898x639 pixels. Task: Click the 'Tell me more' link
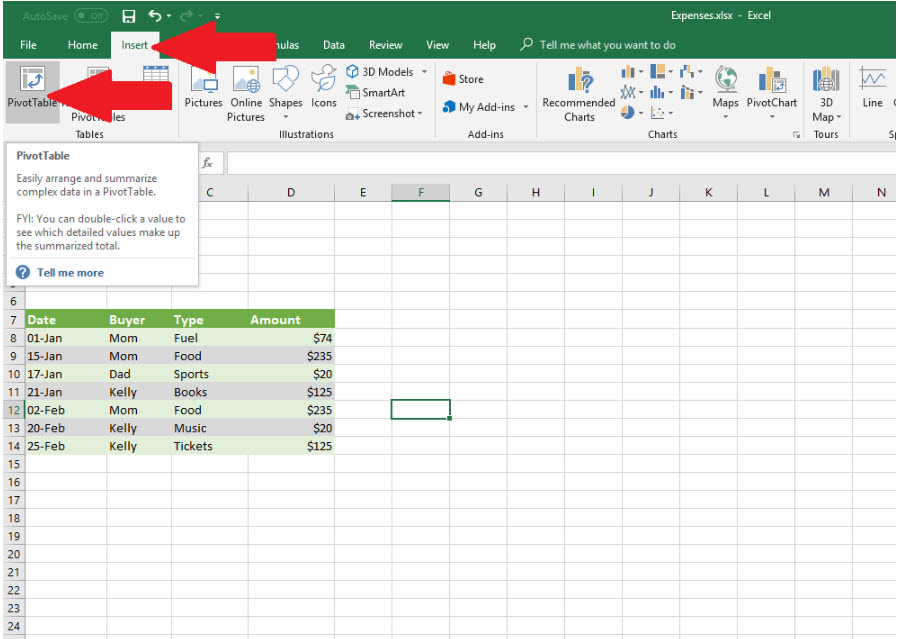pyautogui.click(x=70, y=272)
